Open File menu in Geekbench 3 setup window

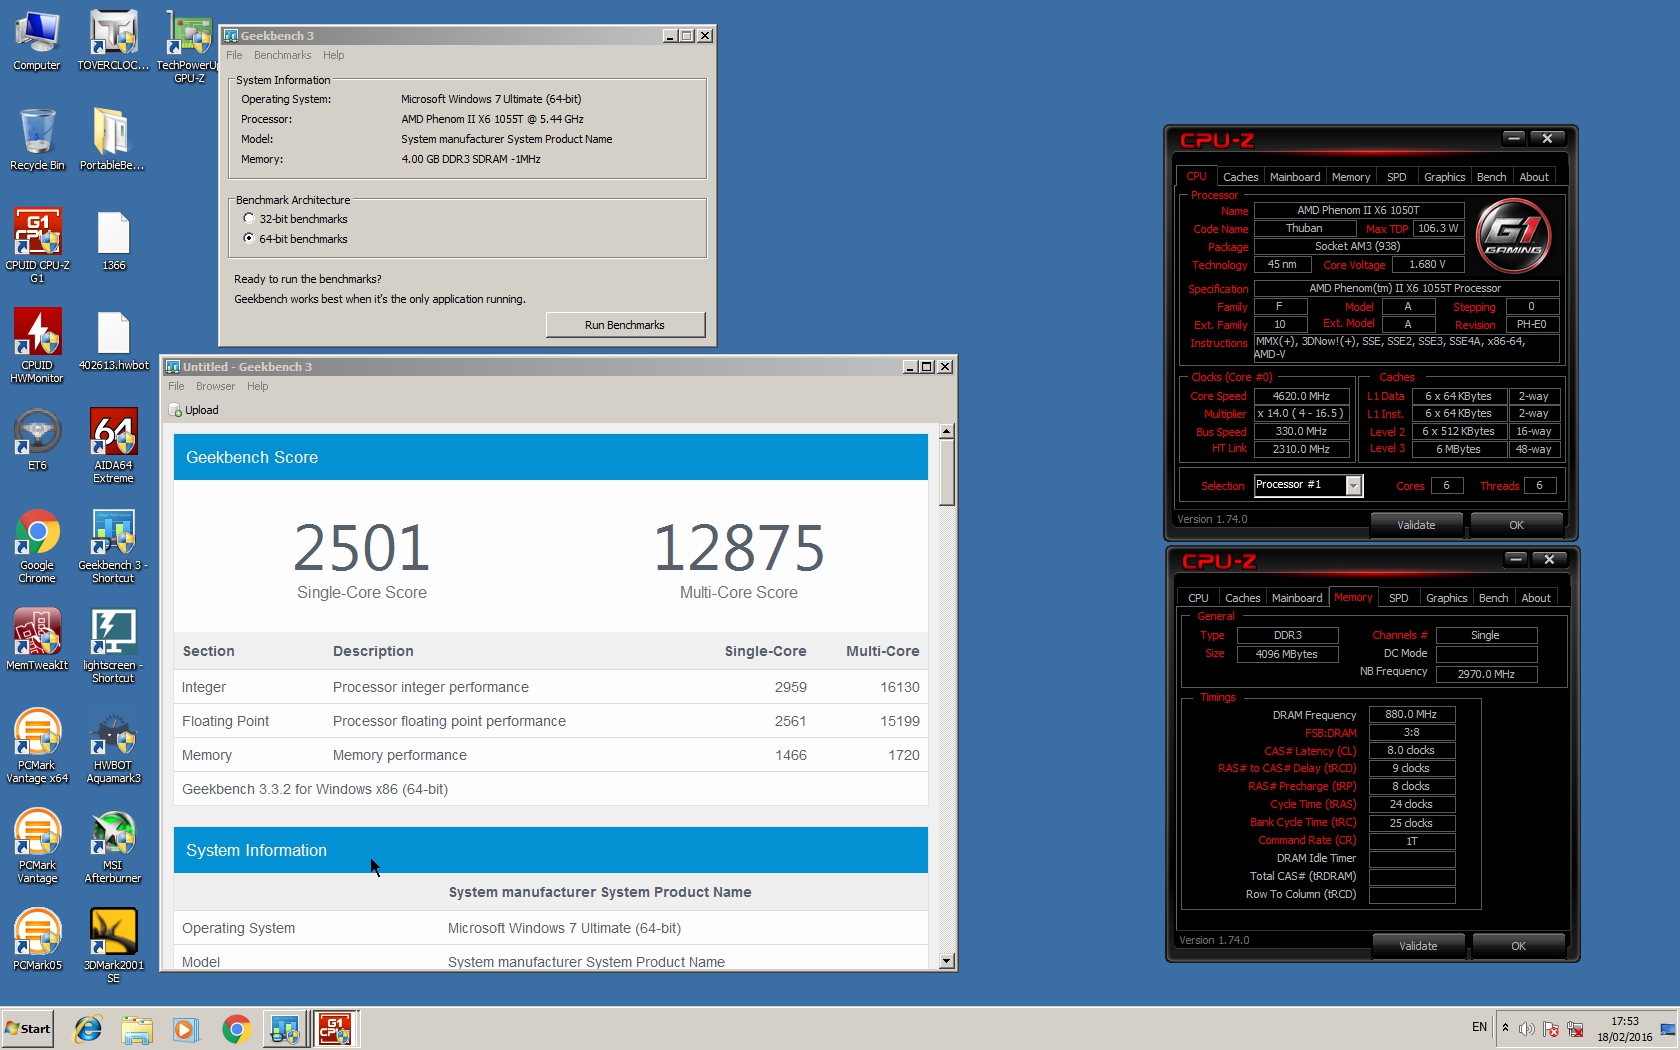click(x=234, y=56)
